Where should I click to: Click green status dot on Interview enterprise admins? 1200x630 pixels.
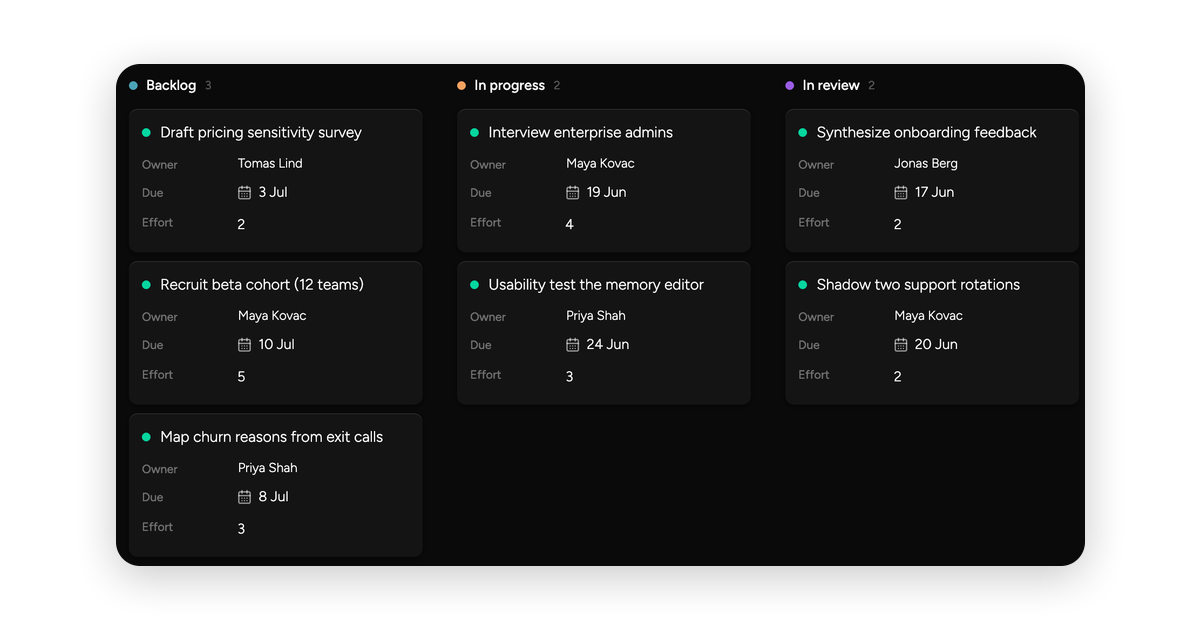[474, 132]
